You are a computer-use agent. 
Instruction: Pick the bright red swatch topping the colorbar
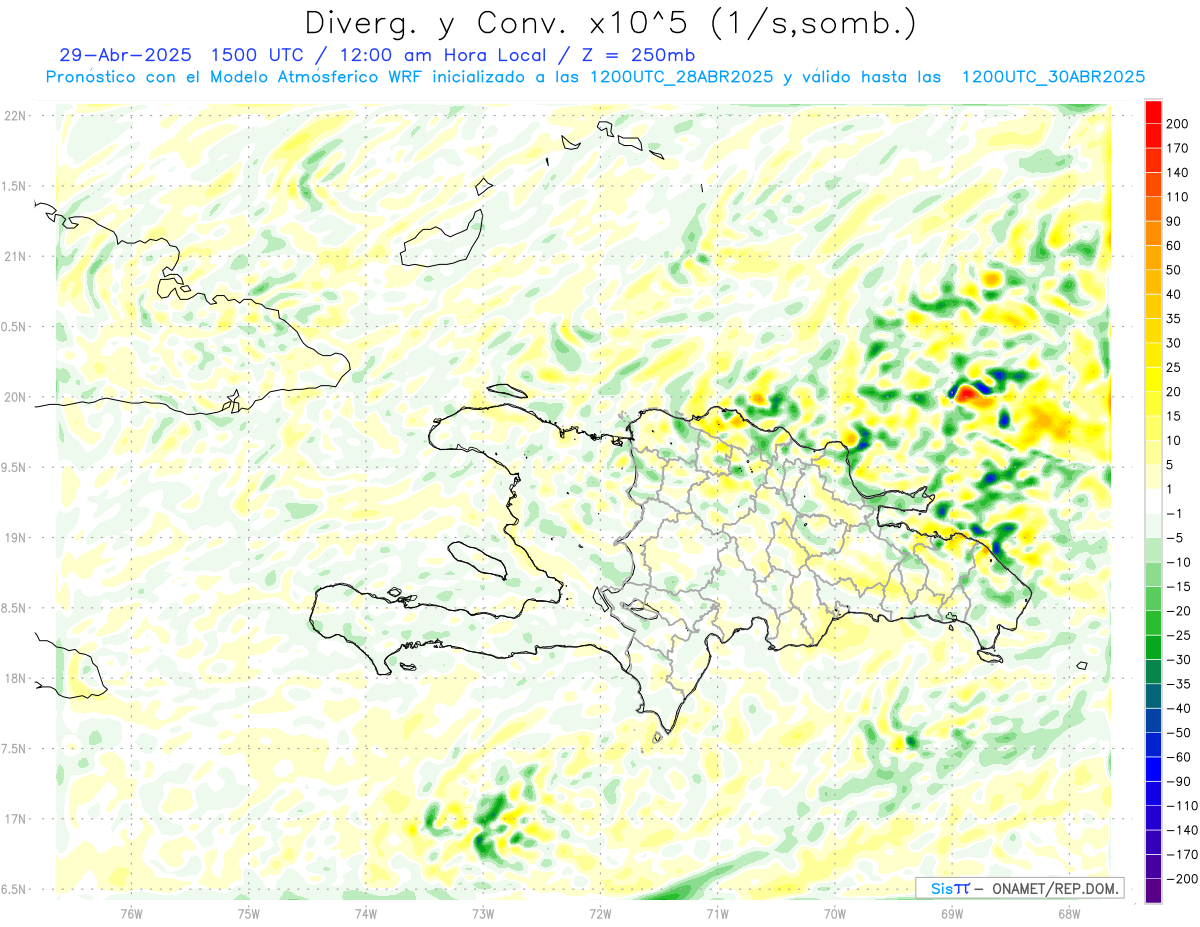coord(1153,112)
